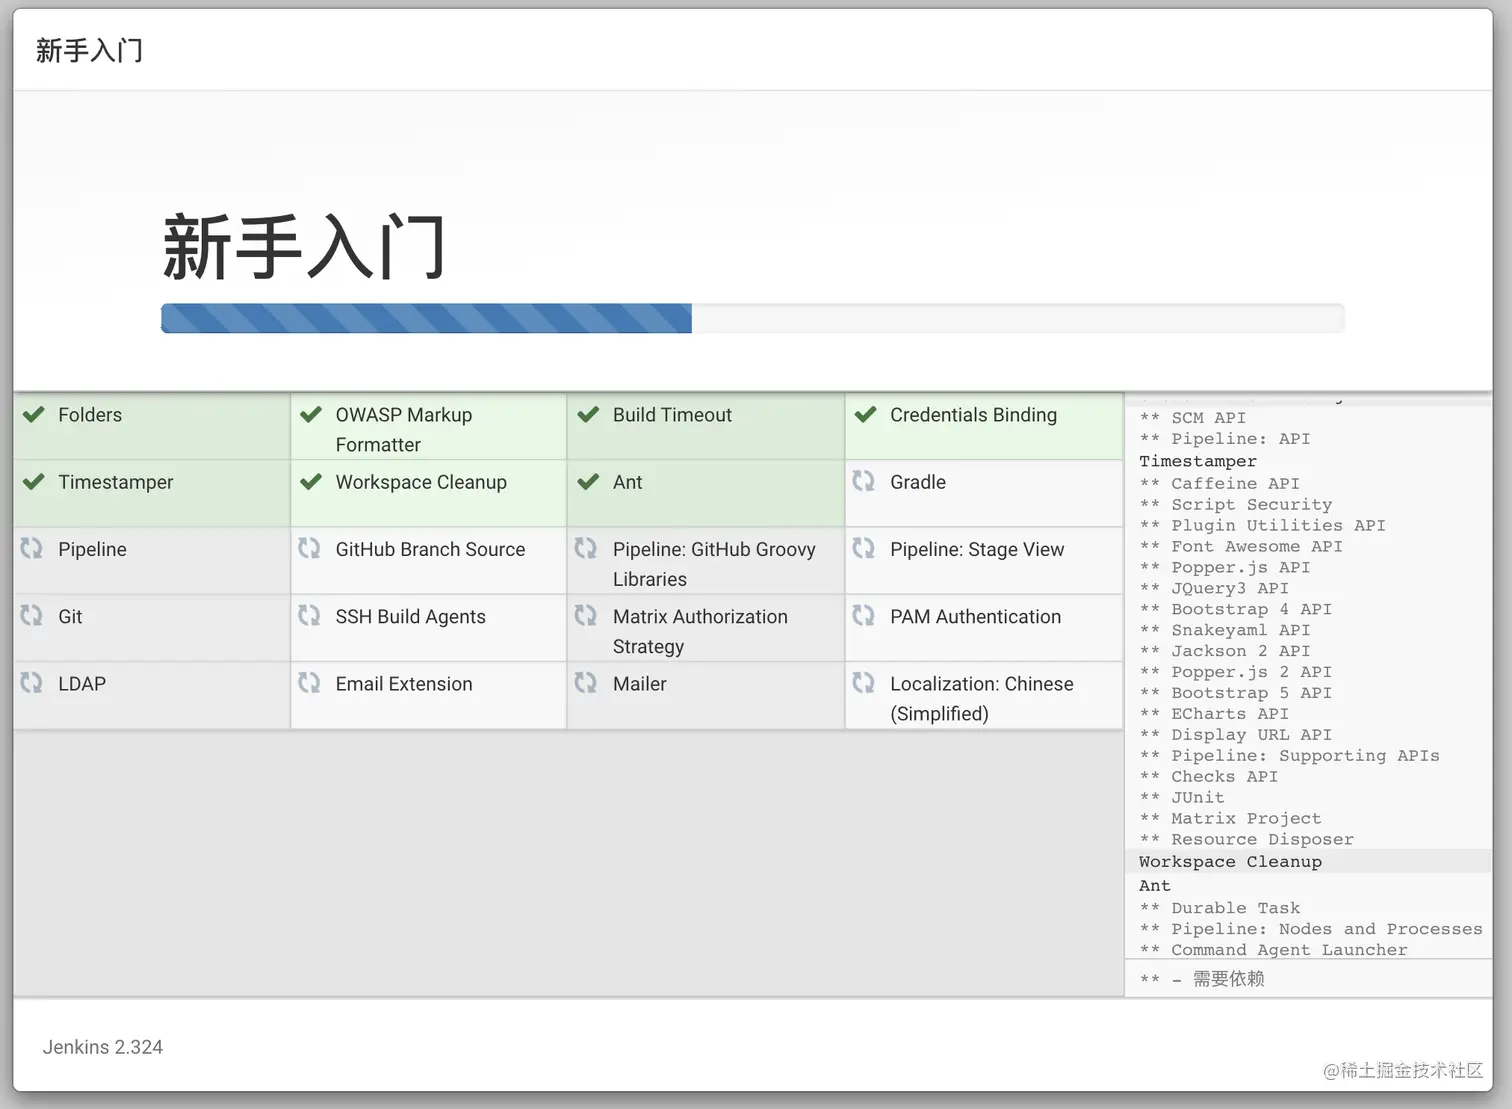Click the pending spinner icon for Gradle

[864, 481]
